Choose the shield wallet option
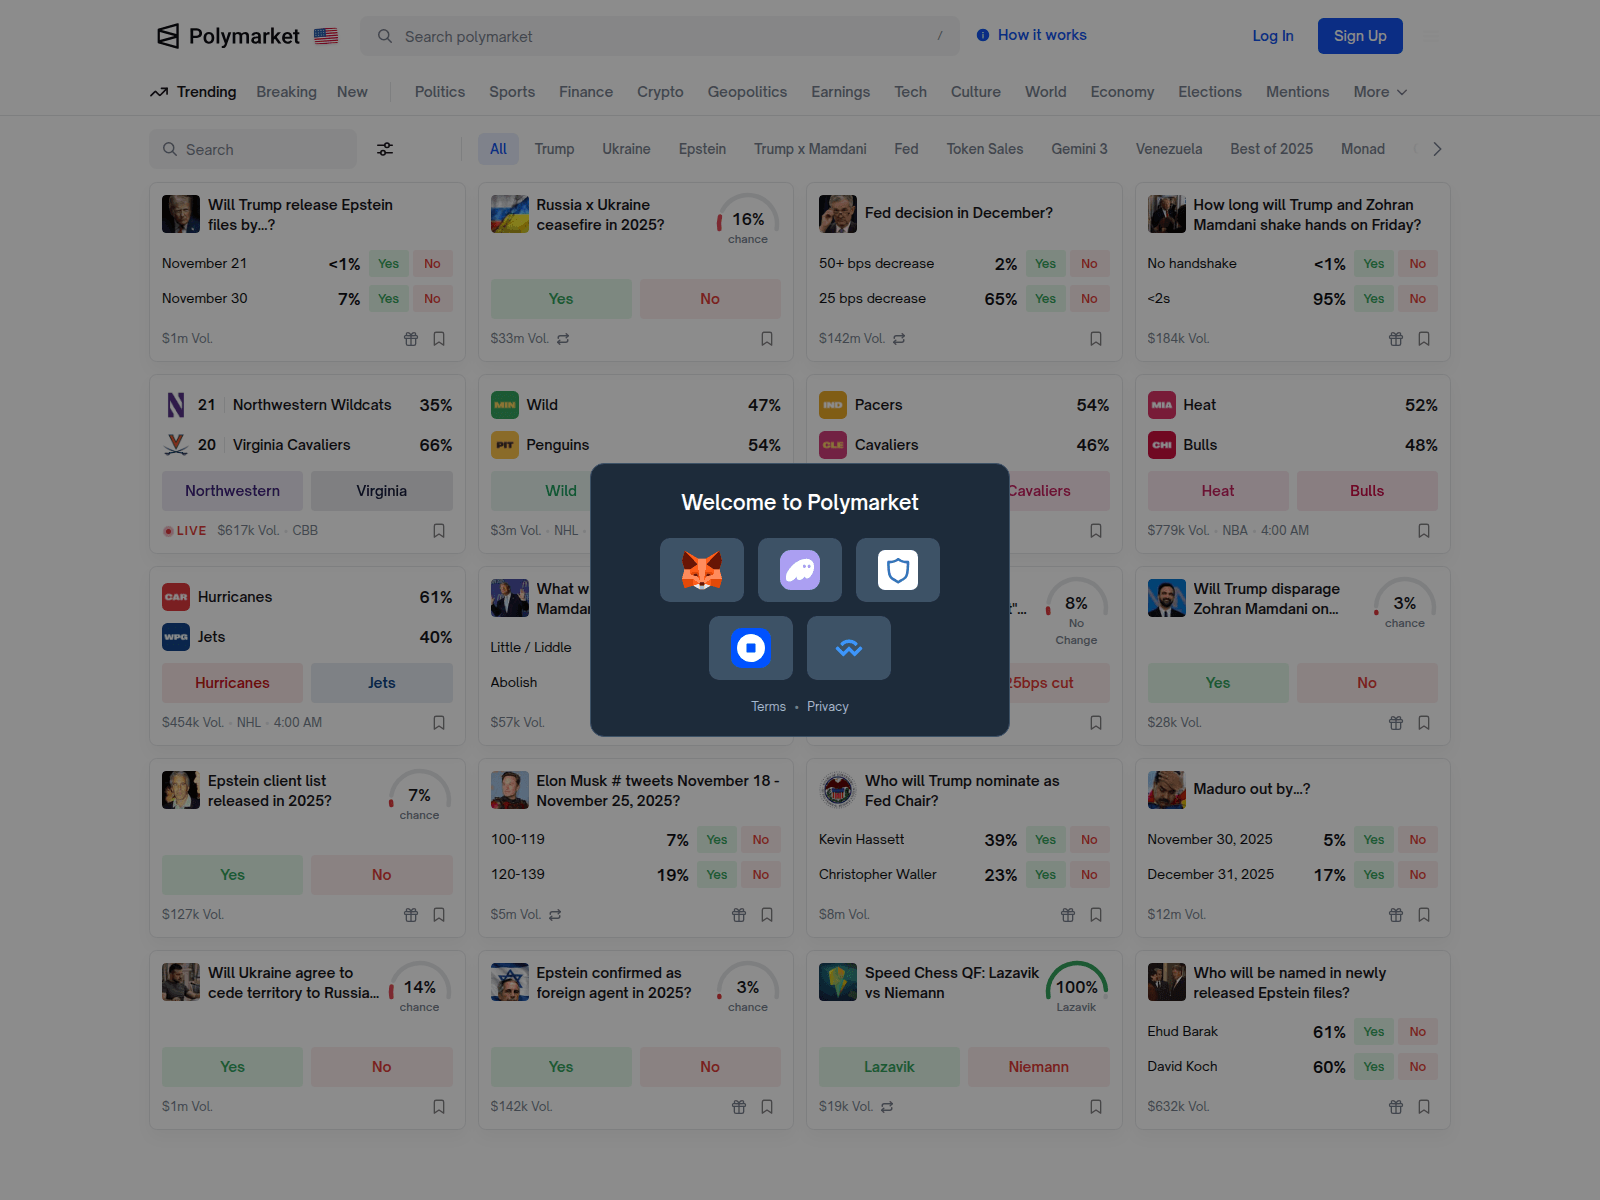Viewport: 1600px width, 1200px height. 898,570
